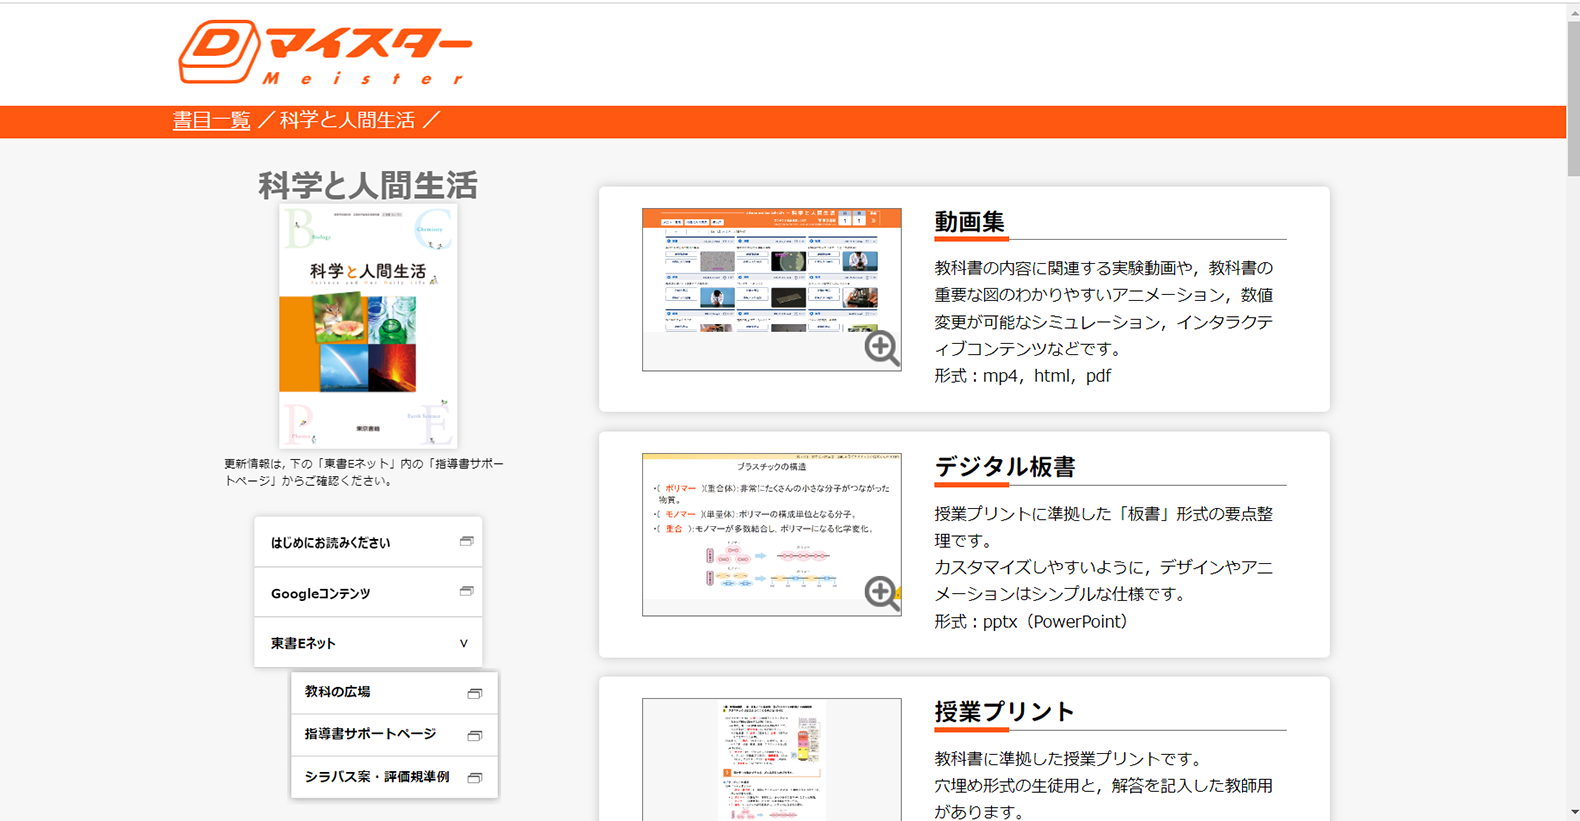
Task: Enlarge the 授業プリント preview thumbnail
Action: click(x=771, y=759)
